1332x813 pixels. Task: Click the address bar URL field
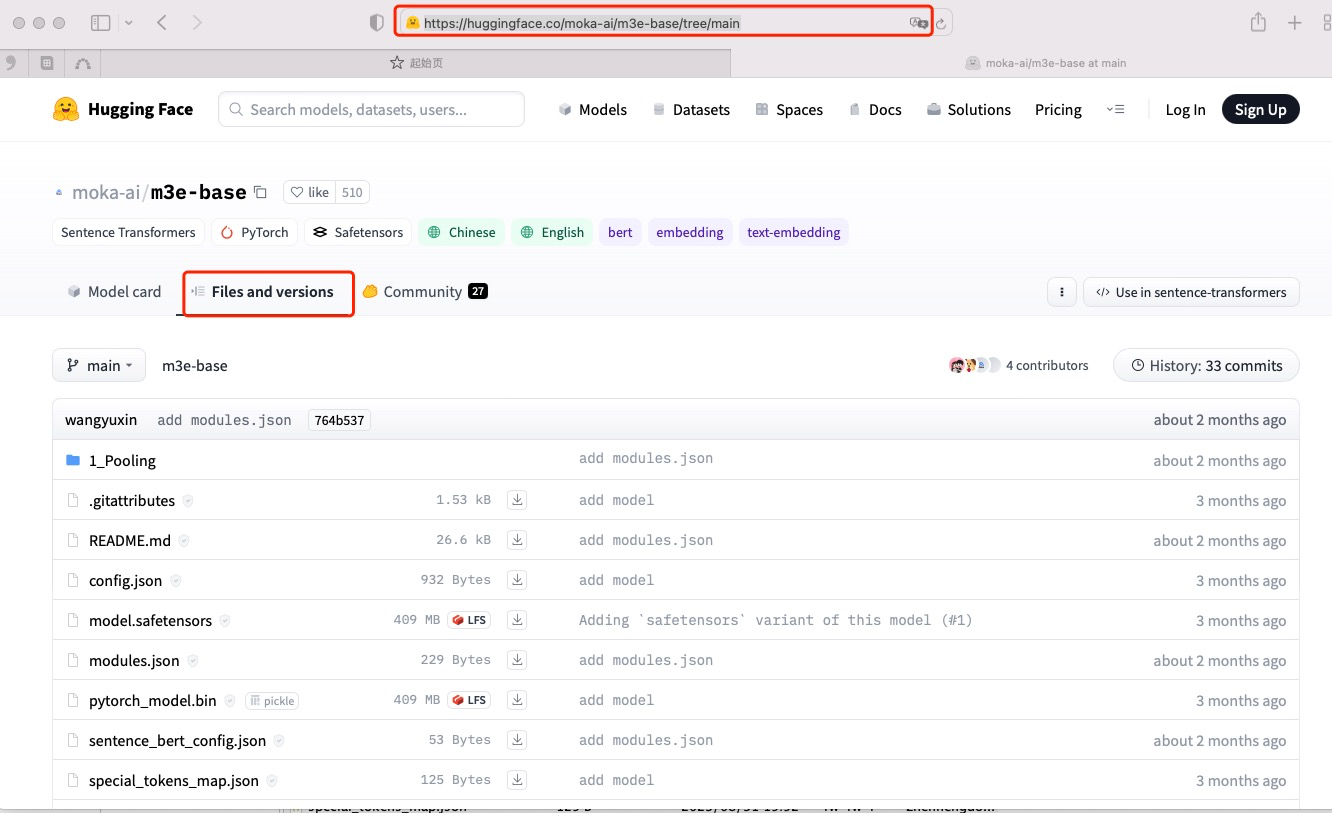point(664,22)
